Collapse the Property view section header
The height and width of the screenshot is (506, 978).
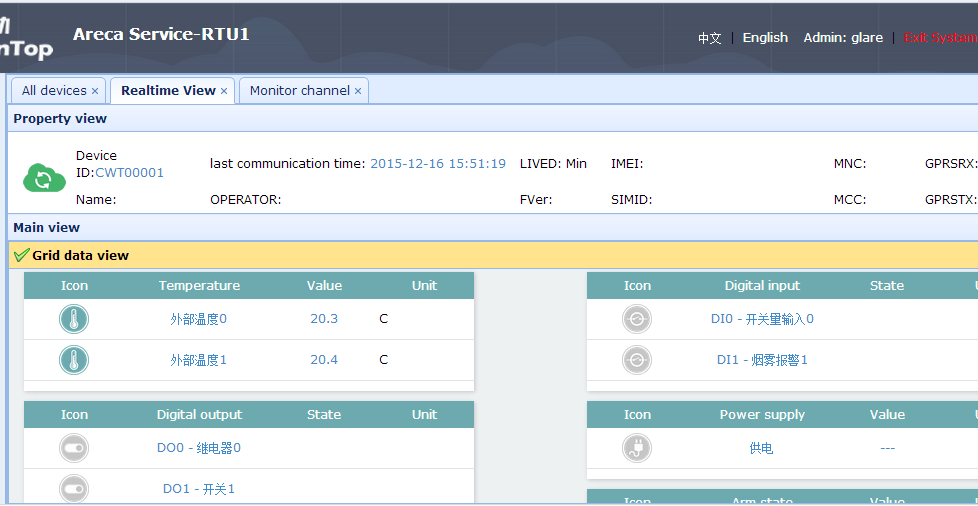[x=493, y=119]
